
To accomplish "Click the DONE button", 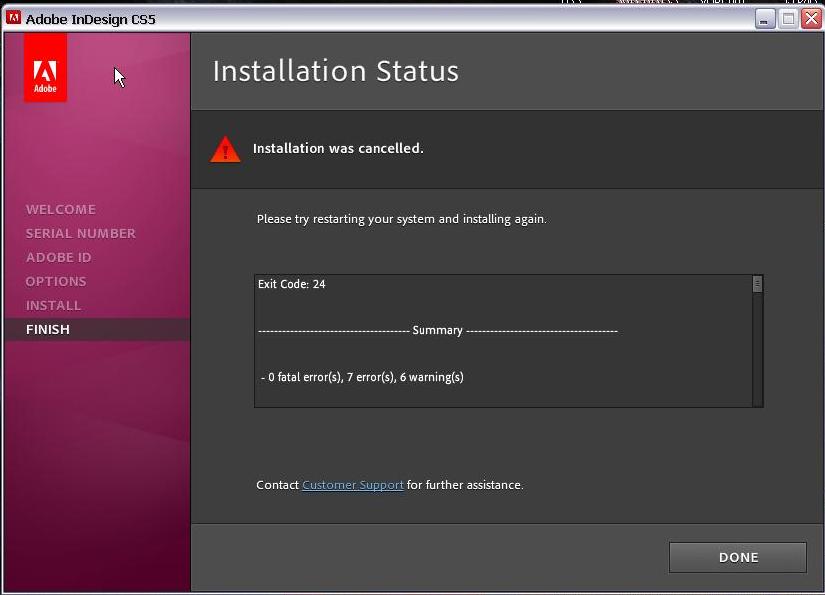I will point(738,557).
